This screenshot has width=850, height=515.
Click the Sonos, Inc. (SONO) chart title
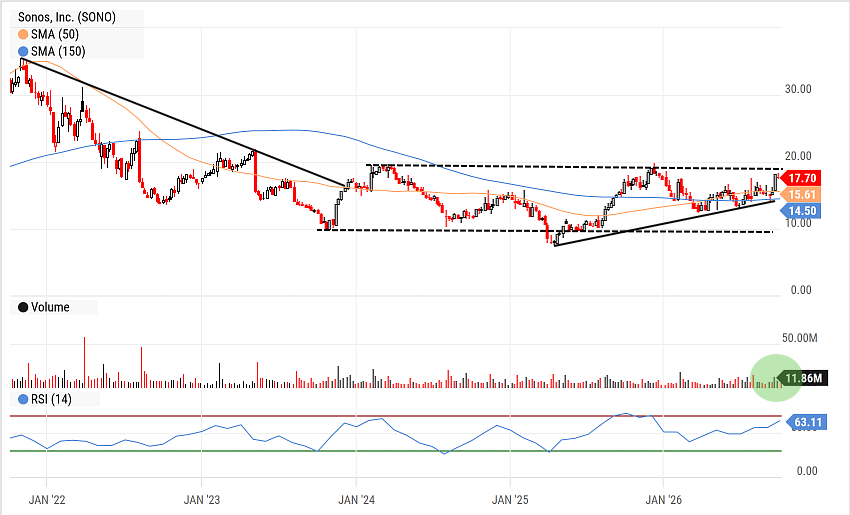(67, 17)
